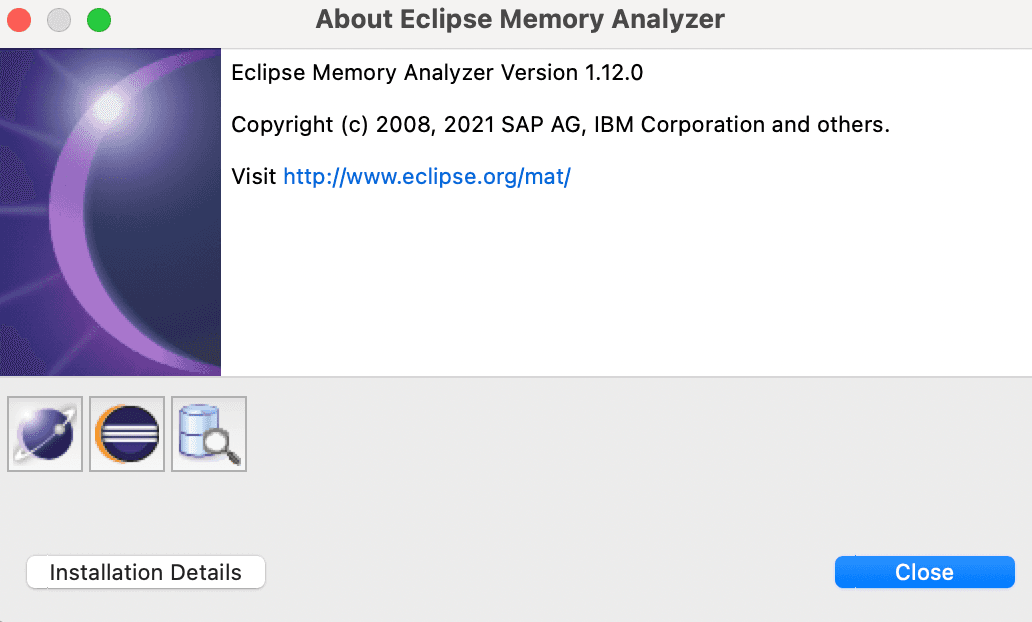Image resolution: width=1032 pixels, height=622 pixels.
Task: Click blank white area below the Visit line
Action: click(625, 283)
